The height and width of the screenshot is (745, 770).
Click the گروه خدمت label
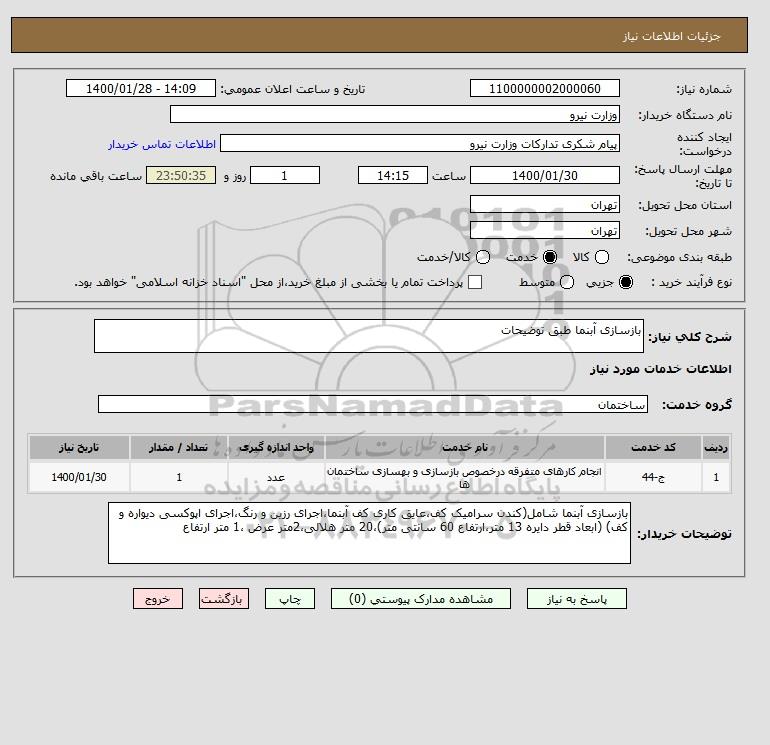coord(697,405)
